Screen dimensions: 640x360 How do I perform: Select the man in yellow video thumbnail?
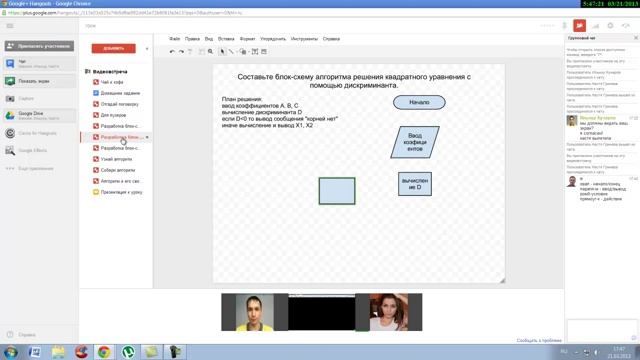point(255,312)
